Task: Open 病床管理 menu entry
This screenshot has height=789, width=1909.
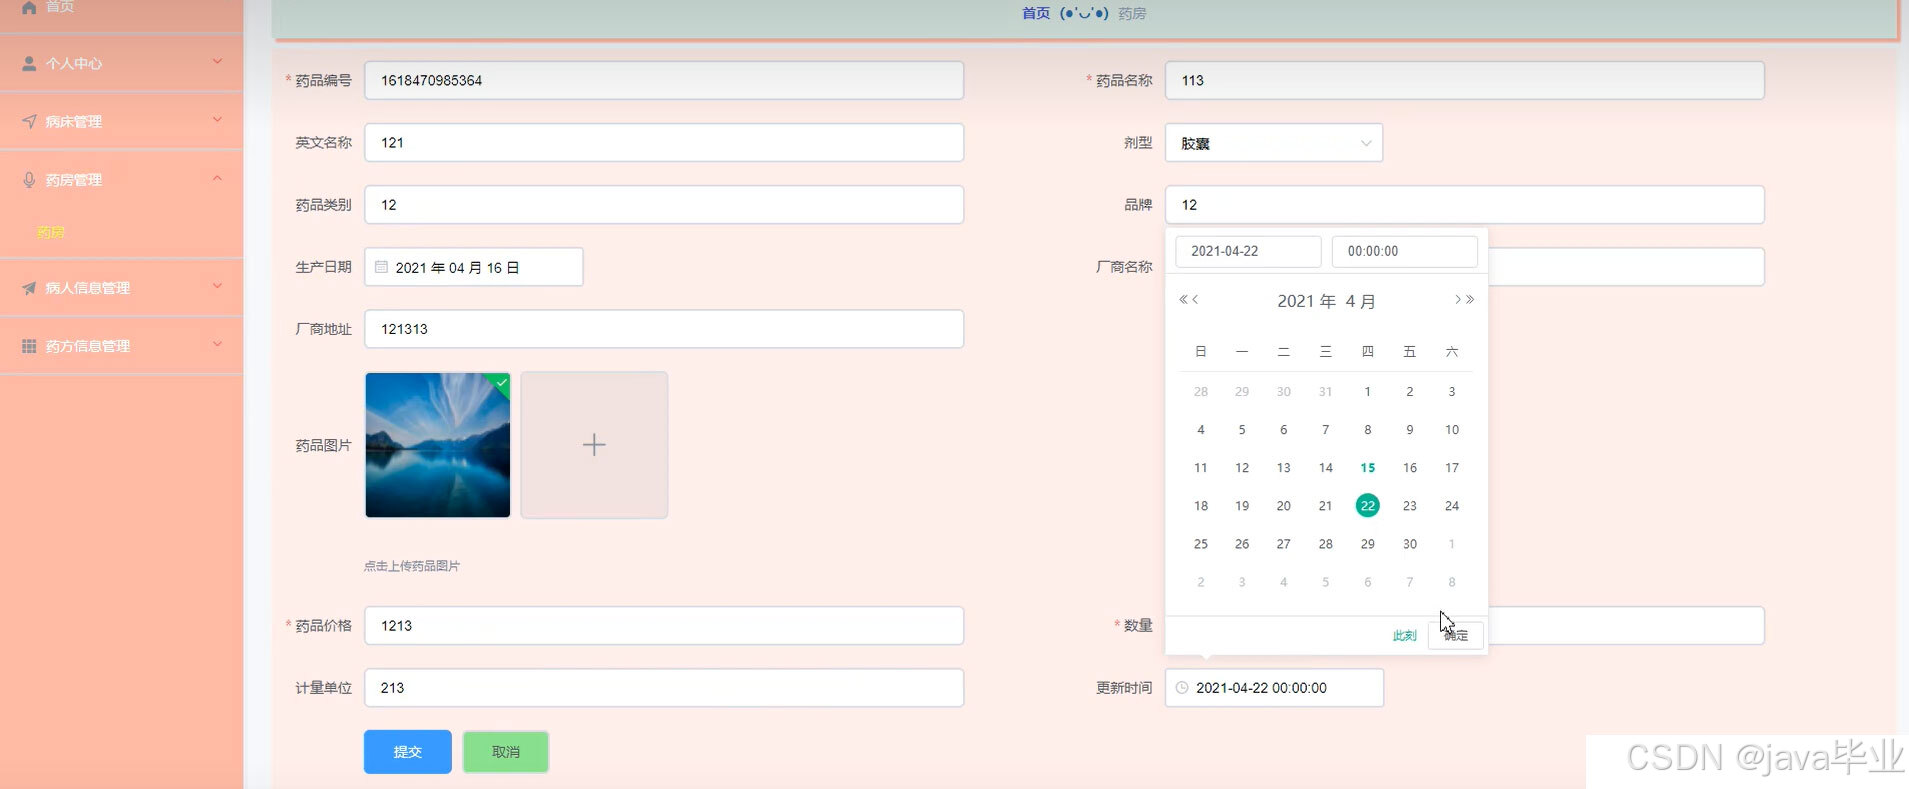Action: (121, 121)
